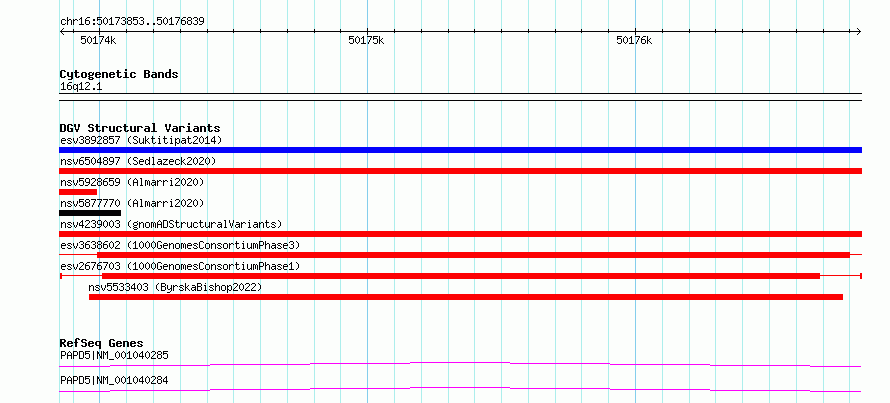This screenshot has width=890, height=403.
Task: Select the RefSeq Genes track title
Action: point(101,343)
